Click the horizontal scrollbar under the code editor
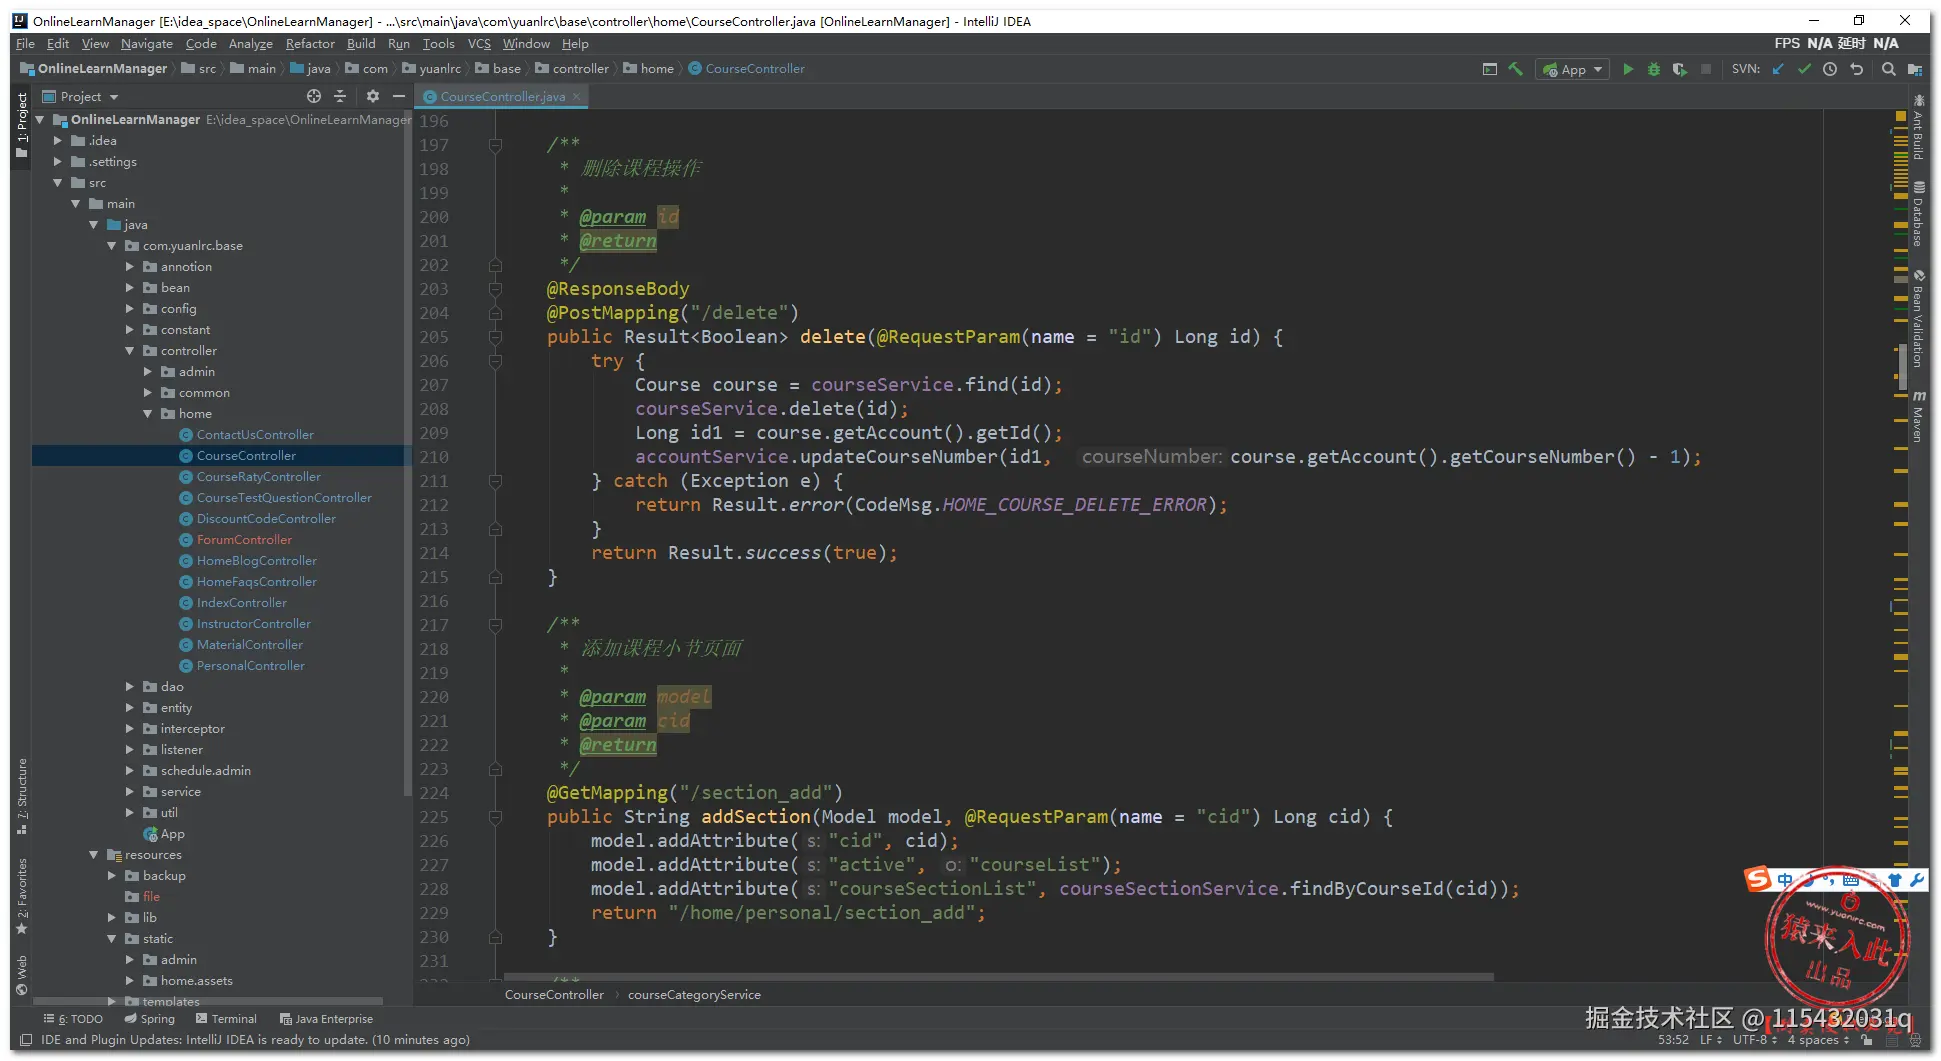This screenshot has height=1061, width=1941. click(998, 977)
